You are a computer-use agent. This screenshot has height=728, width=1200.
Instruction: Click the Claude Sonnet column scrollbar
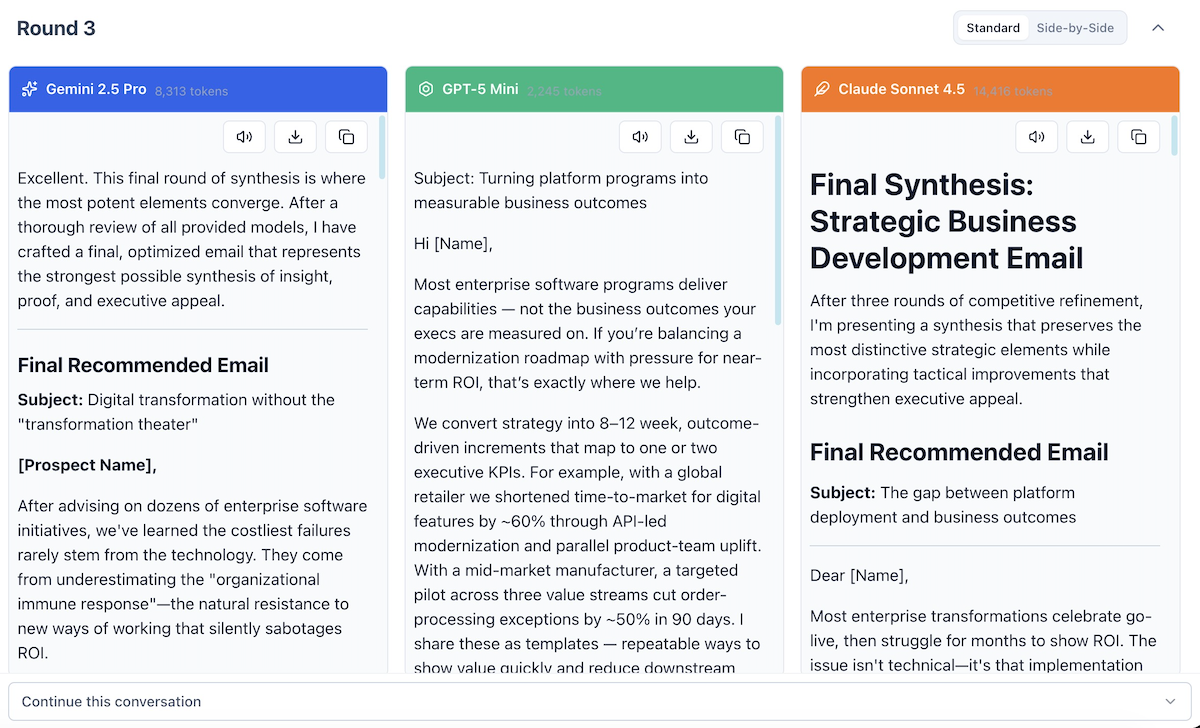[x=1174, y=137]
